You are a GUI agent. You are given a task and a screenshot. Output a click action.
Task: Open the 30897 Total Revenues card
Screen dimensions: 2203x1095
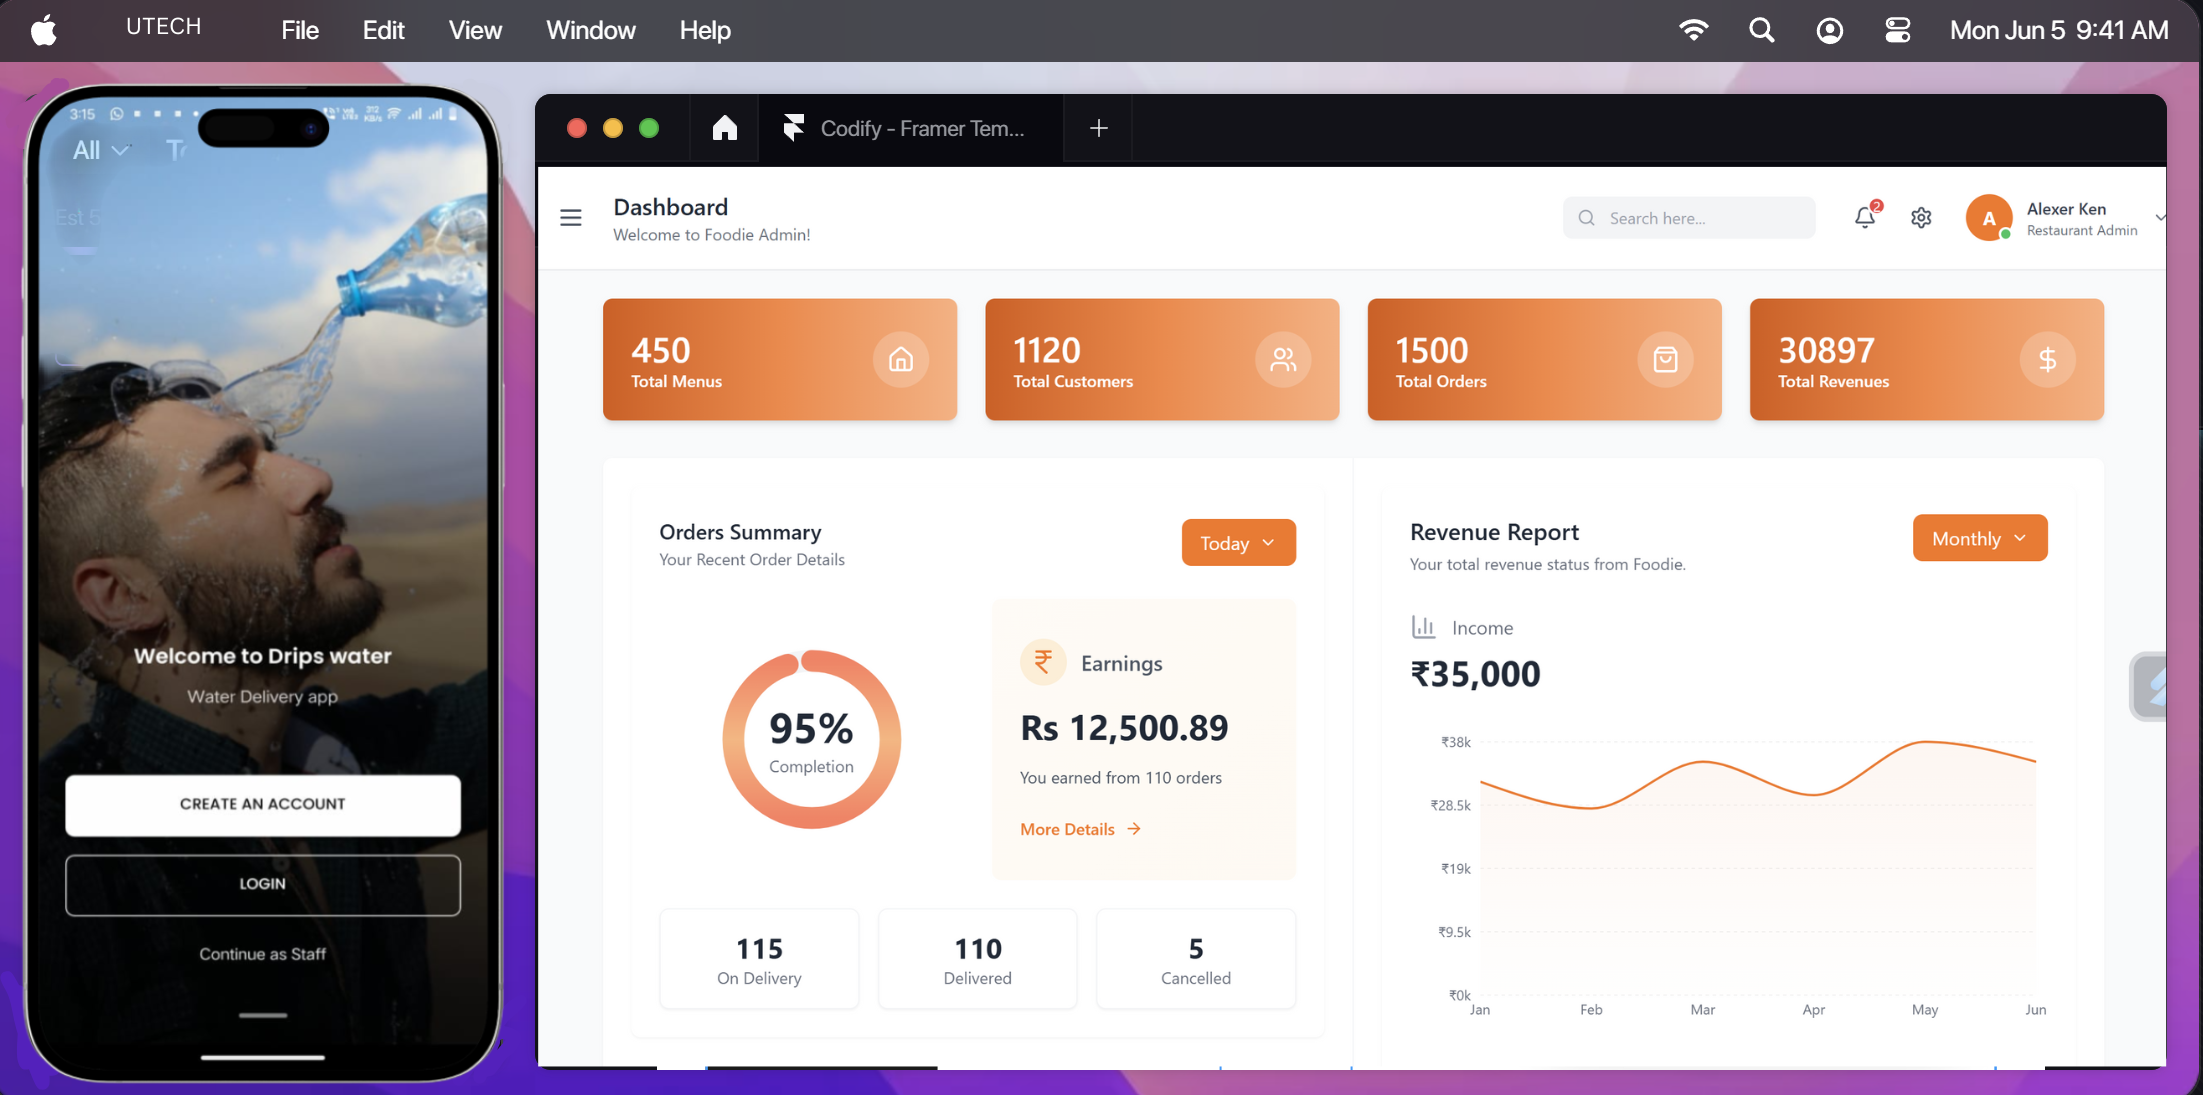coord(1926,359)
